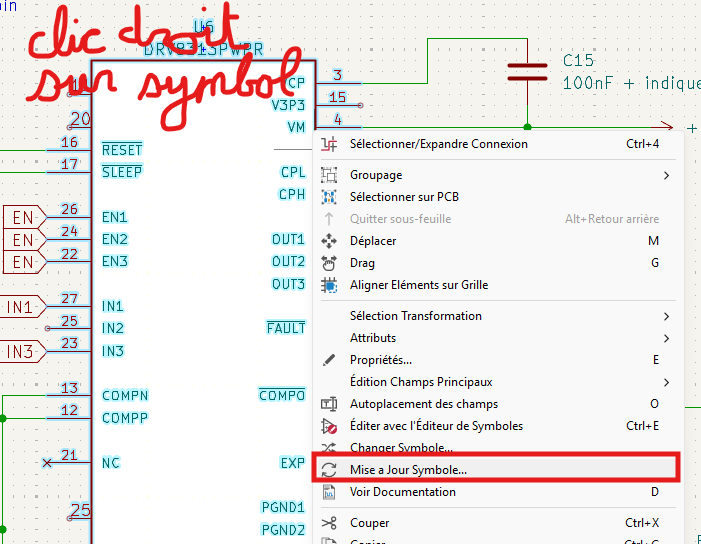
Task: Click the EN2 pin label
Action: [x=115, y=239]
